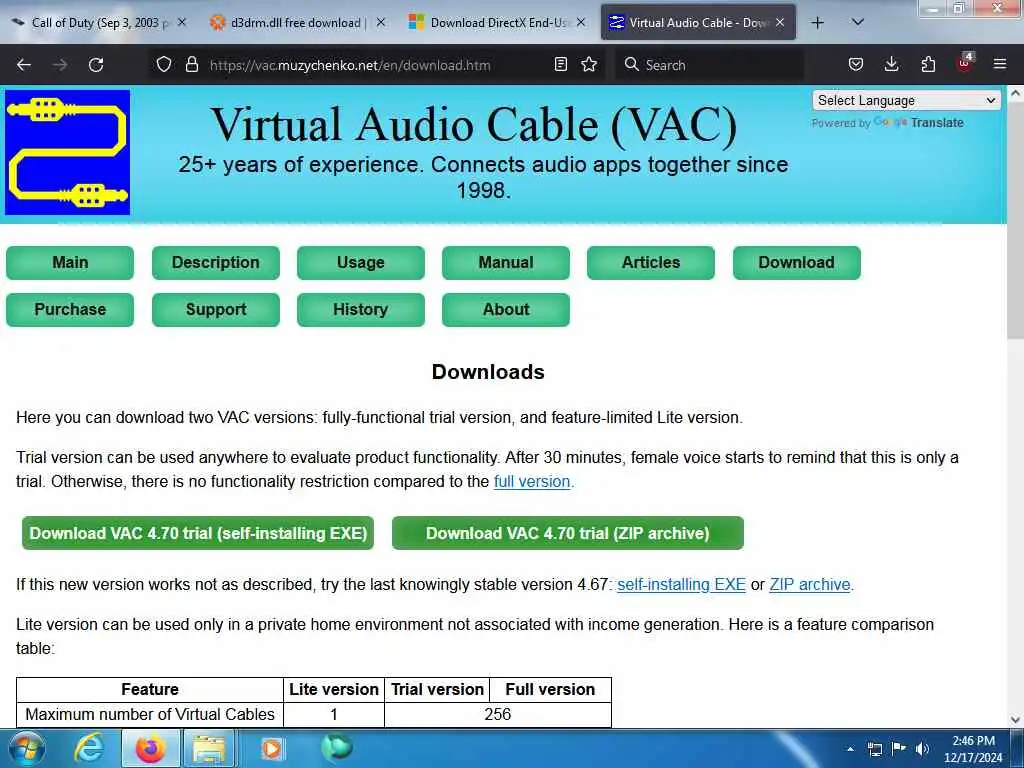Open the Windows Start orb

(x=27, y=748)
